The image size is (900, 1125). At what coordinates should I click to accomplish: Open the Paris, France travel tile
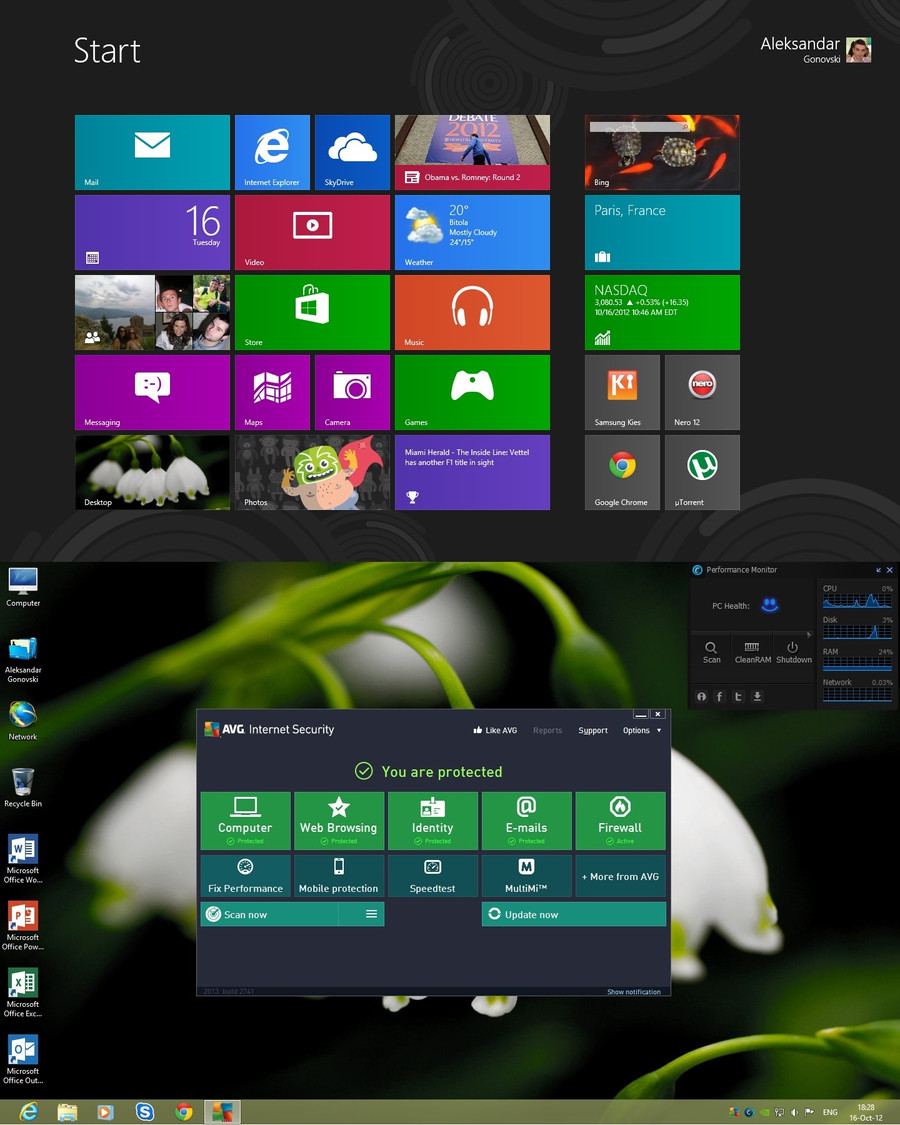click(x=662, y=232)
